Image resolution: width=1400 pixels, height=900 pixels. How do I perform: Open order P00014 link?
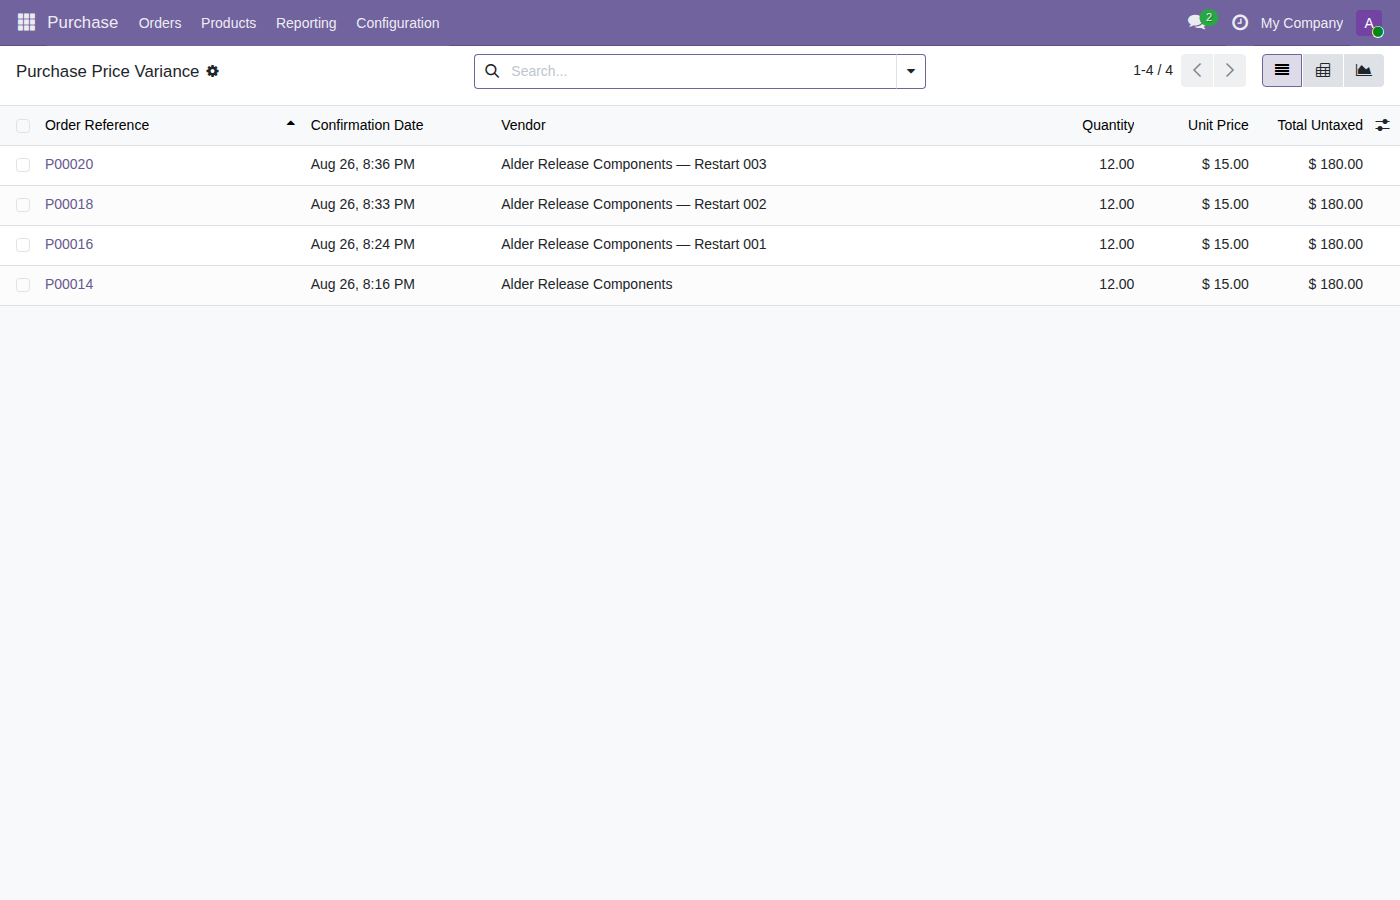pos(69,284)
